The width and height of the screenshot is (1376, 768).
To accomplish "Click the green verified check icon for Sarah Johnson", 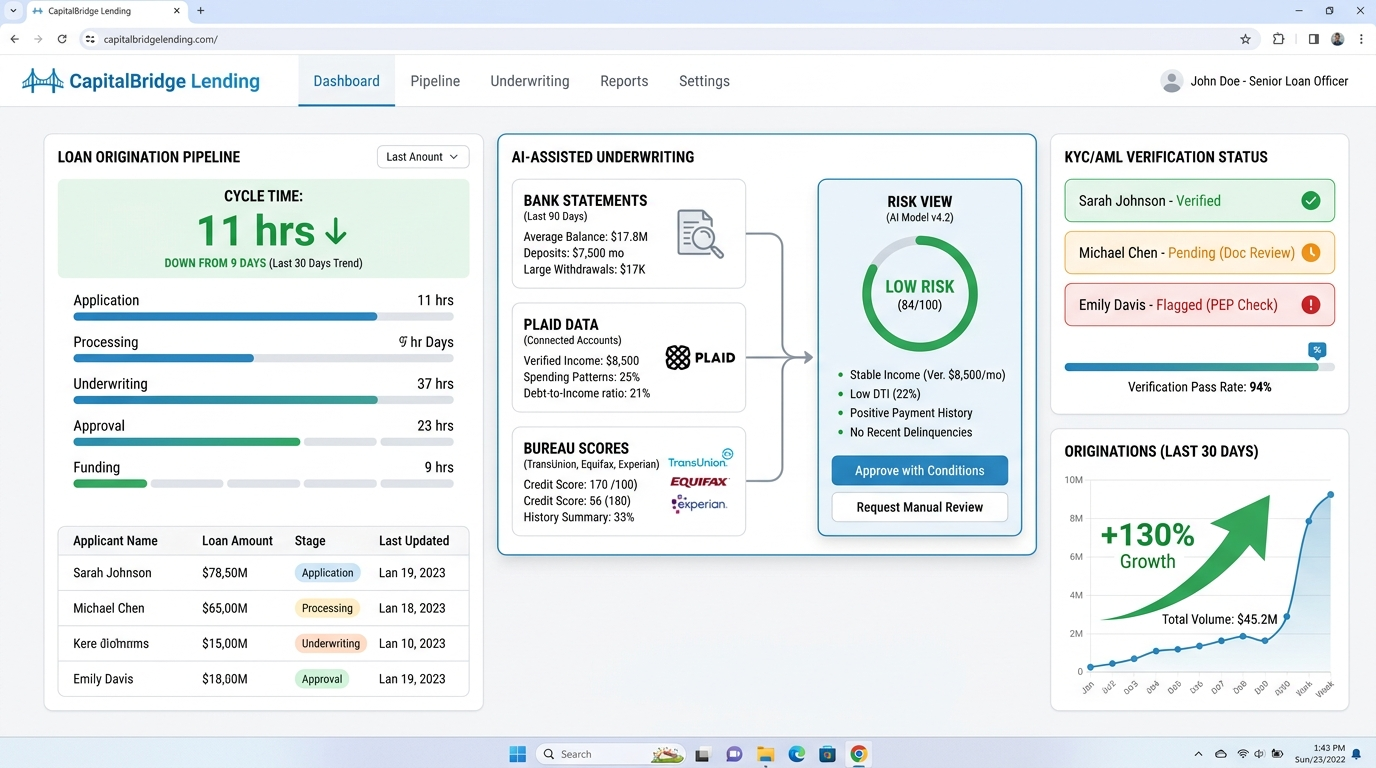I will (x=1310, y=201).
